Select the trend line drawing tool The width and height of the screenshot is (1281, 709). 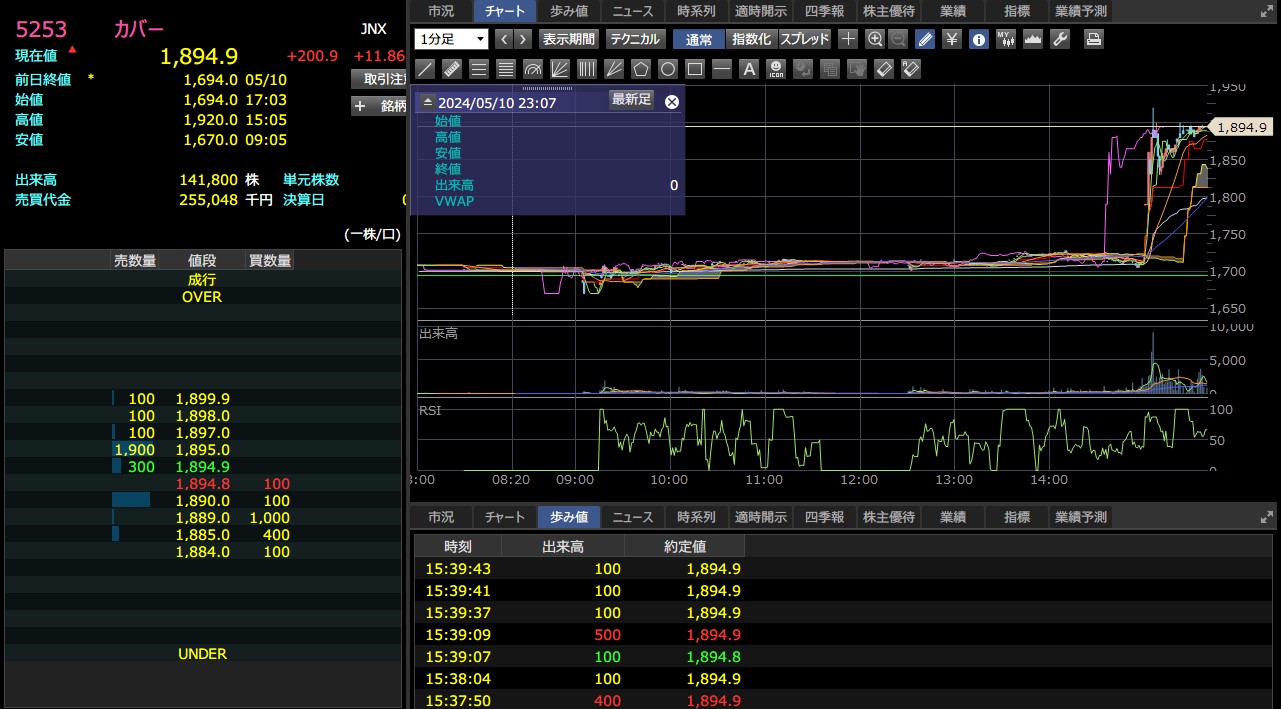coord(425,69)
